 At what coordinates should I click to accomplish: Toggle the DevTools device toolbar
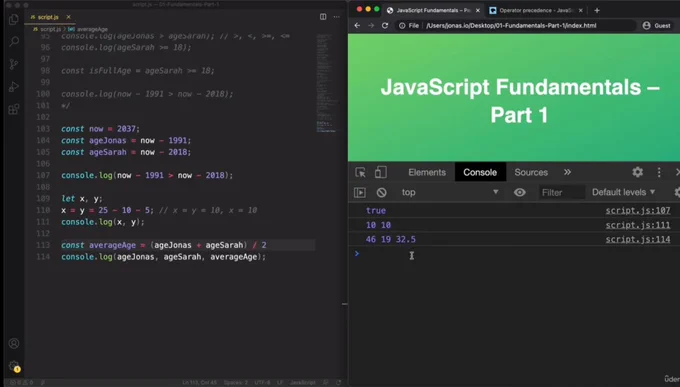[381, 172]
